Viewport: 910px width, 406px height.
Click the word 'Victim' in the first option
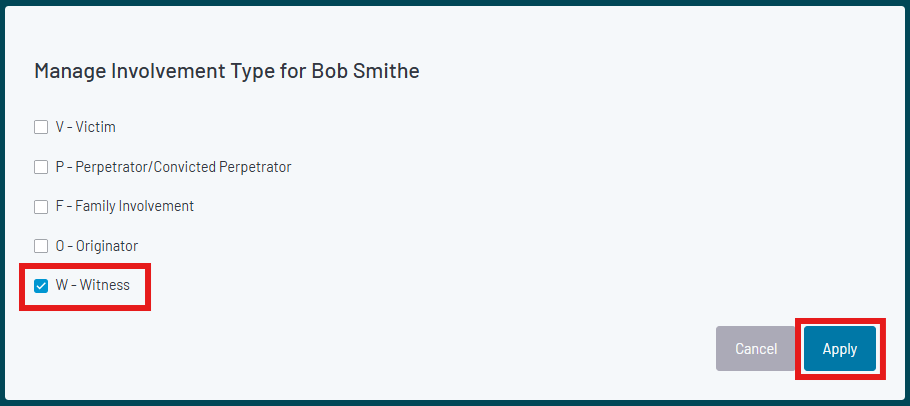coord(96,127)
